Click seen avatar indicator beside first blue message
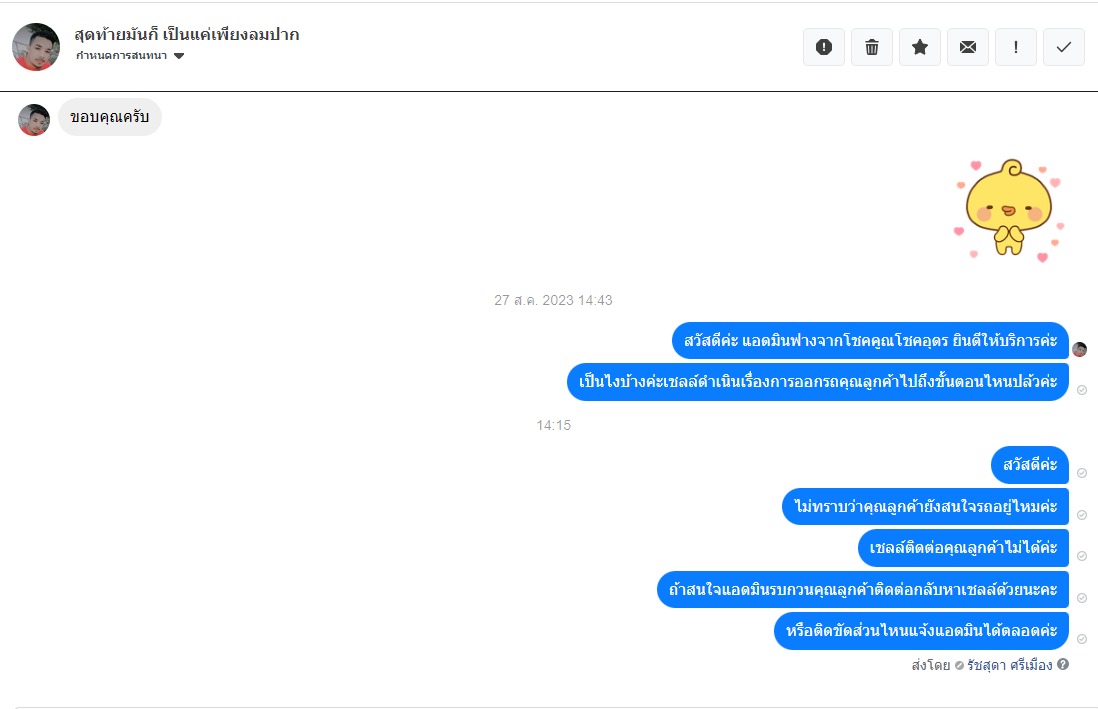The width and height of the screenshot is (1098, 709). pyautogui.click(x=1080, y=349)
